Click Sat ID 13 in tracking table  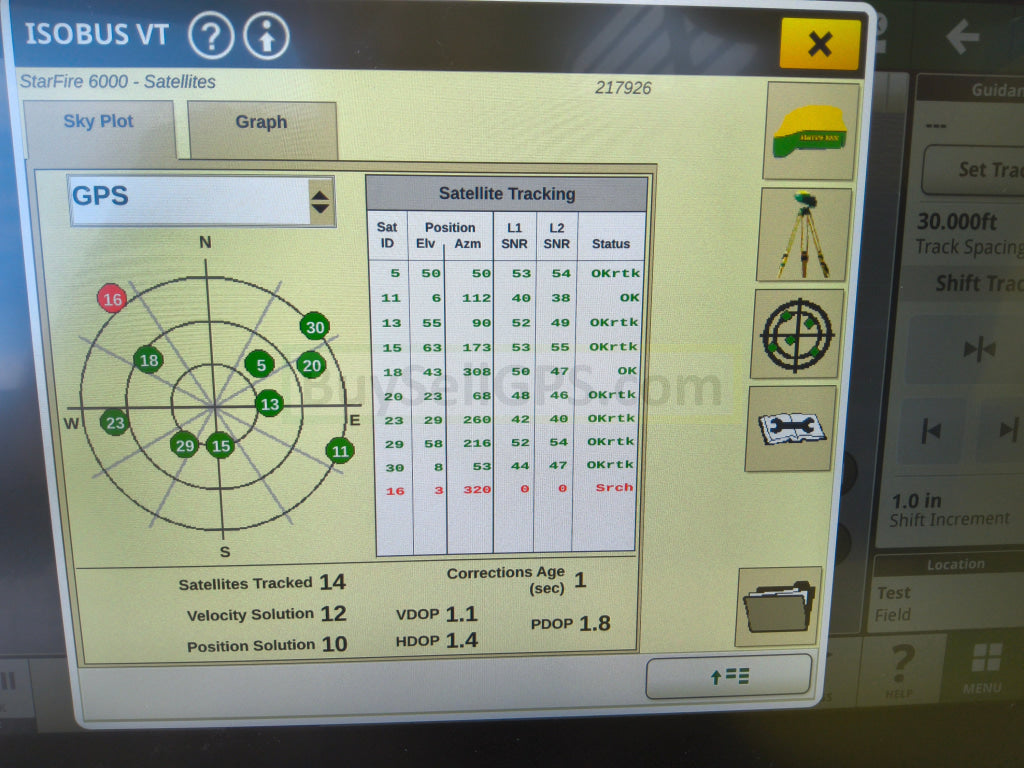tap(391, 323)
